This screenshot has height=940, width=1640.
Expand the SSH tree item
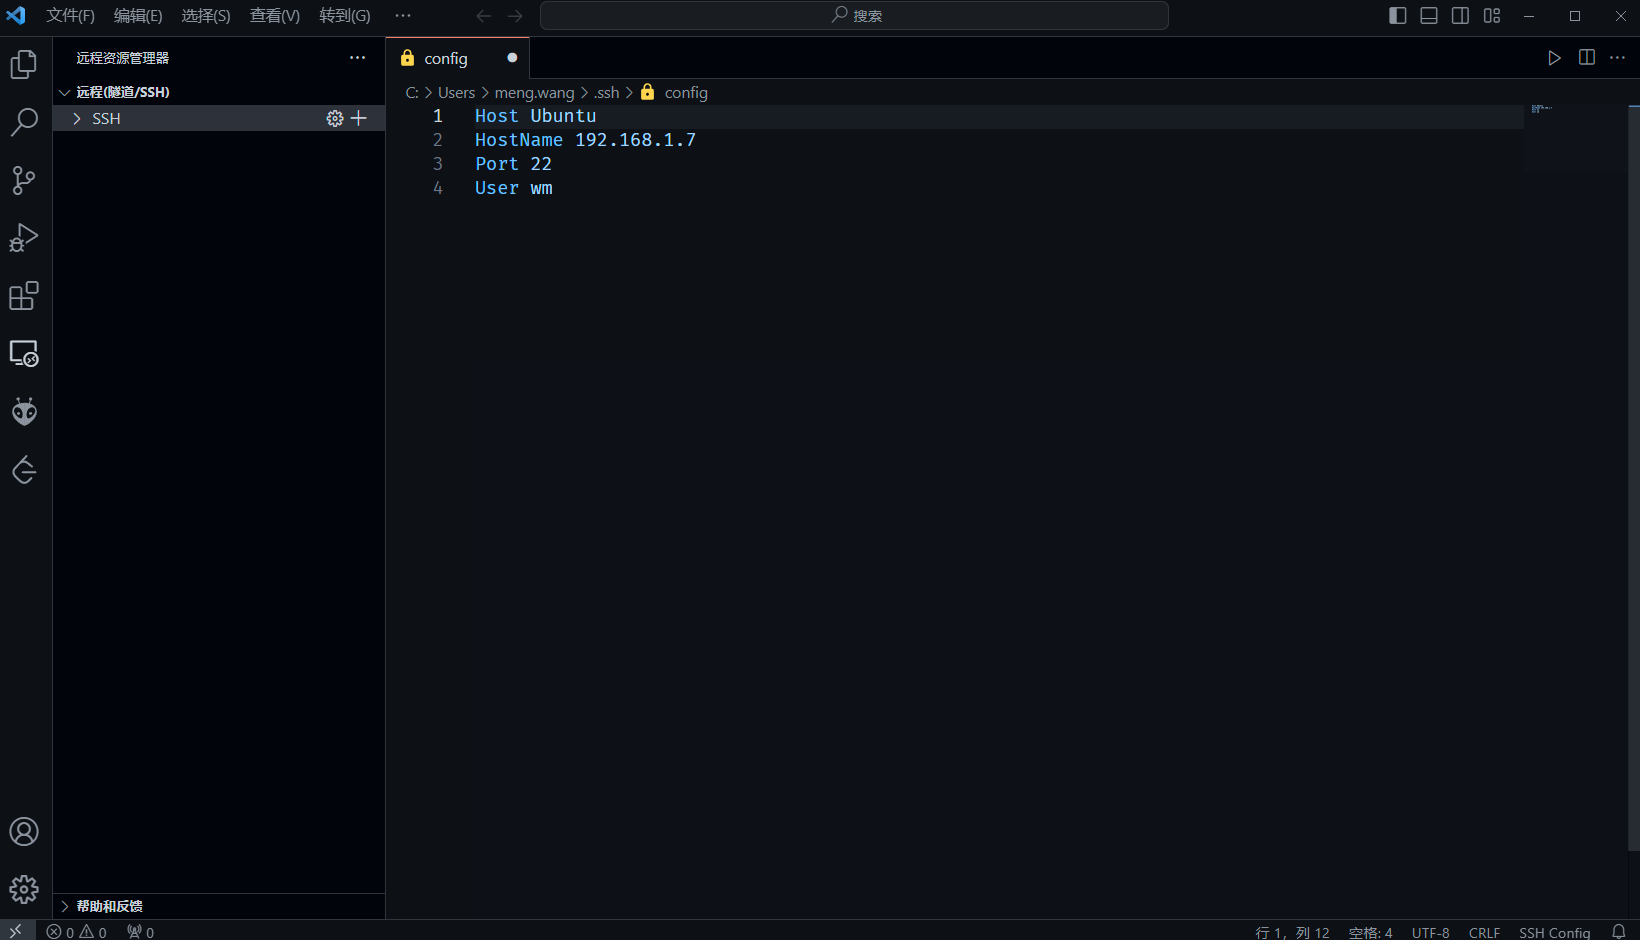coord(77,118)
